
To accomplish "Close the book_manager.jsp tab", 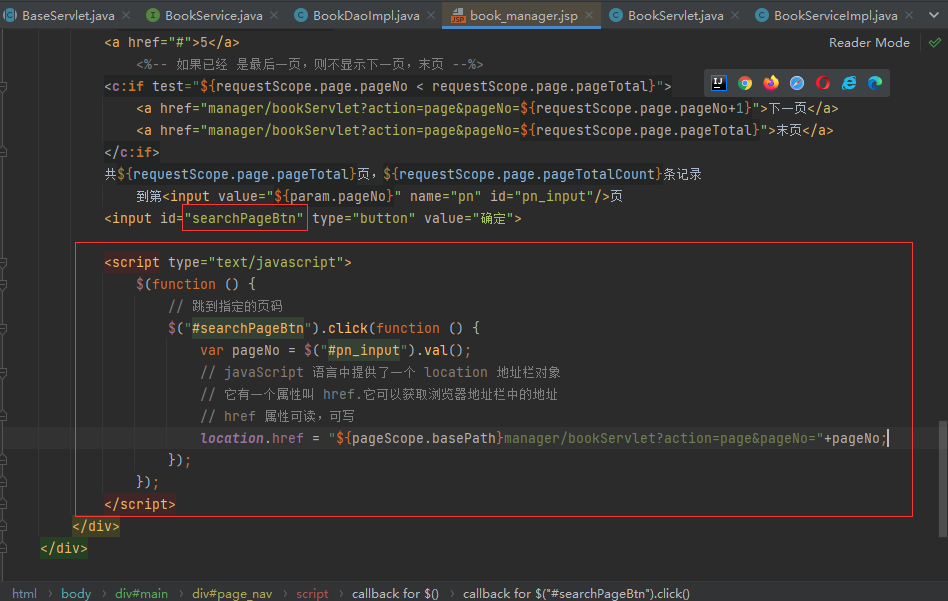I will pyautogui.click(x=589, y=15).
